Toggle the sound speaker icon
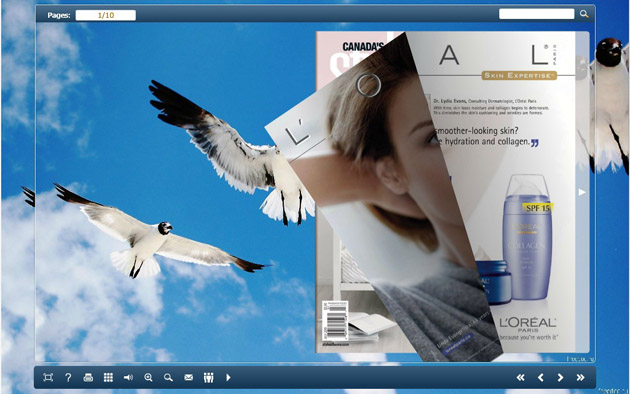 [128, 378]
